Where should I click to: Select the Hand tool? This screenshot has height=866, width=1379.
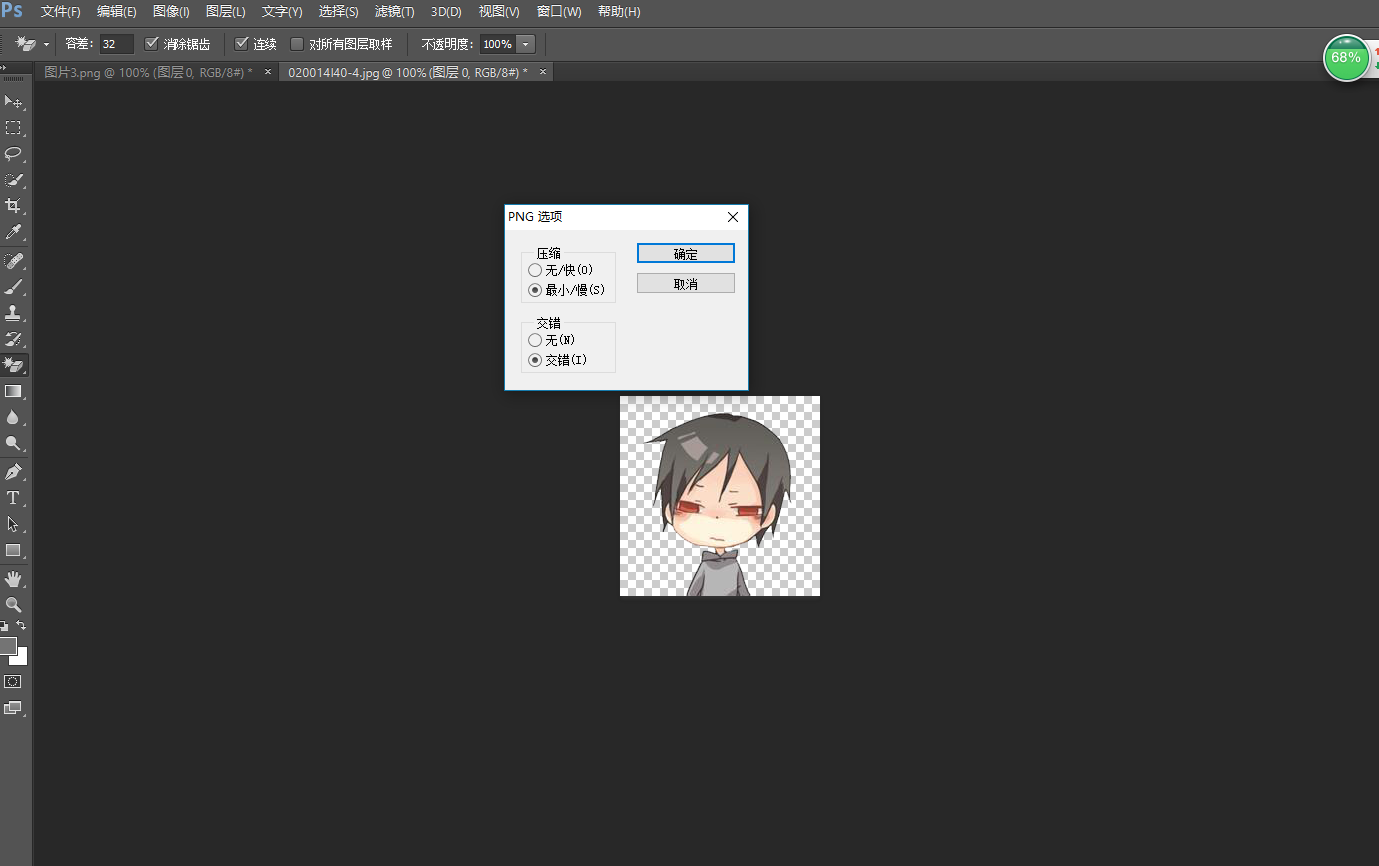[14, 578]
